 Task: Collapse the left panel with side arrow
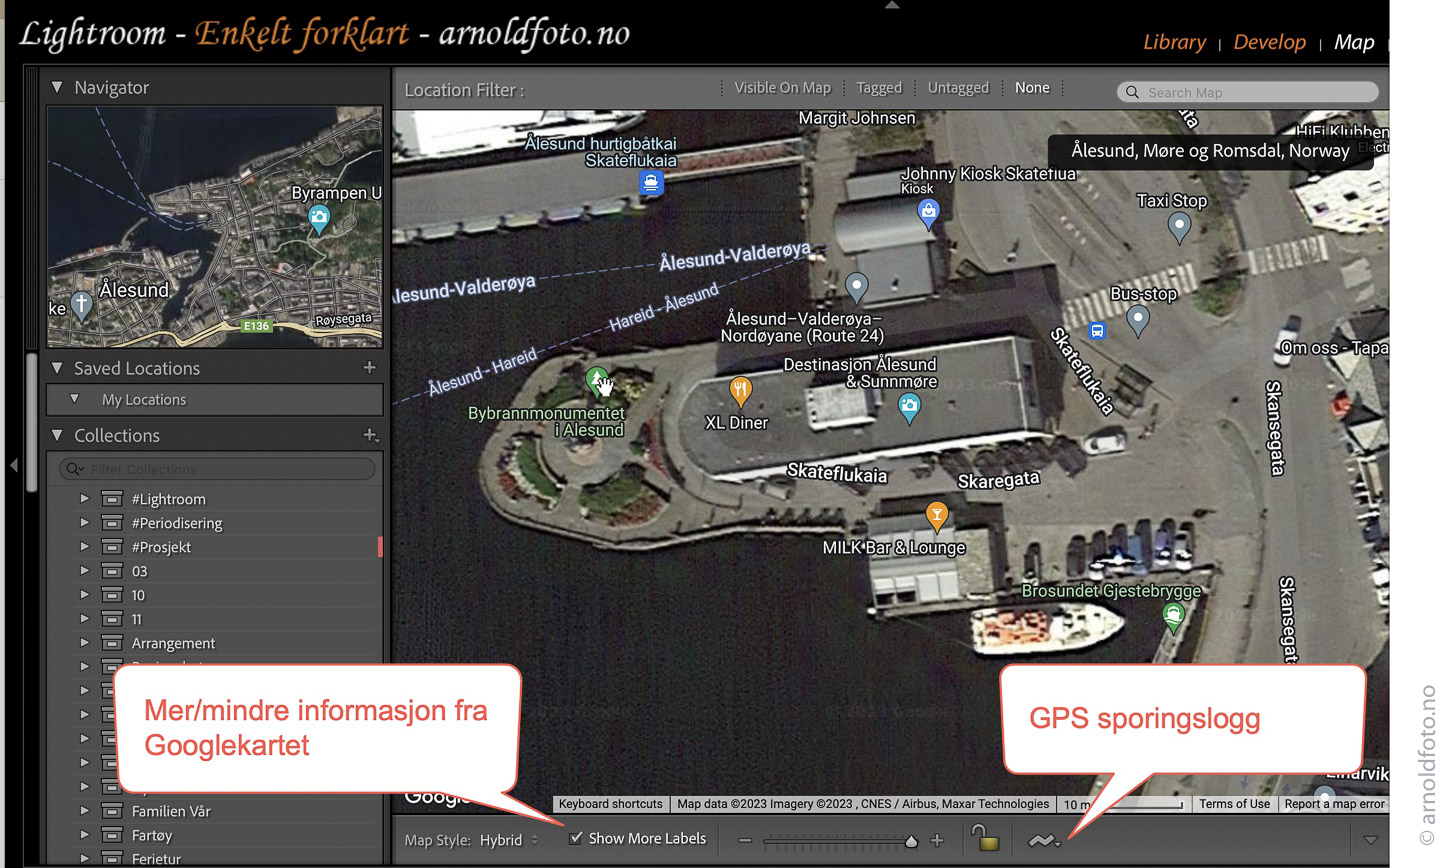coord(13,465)
